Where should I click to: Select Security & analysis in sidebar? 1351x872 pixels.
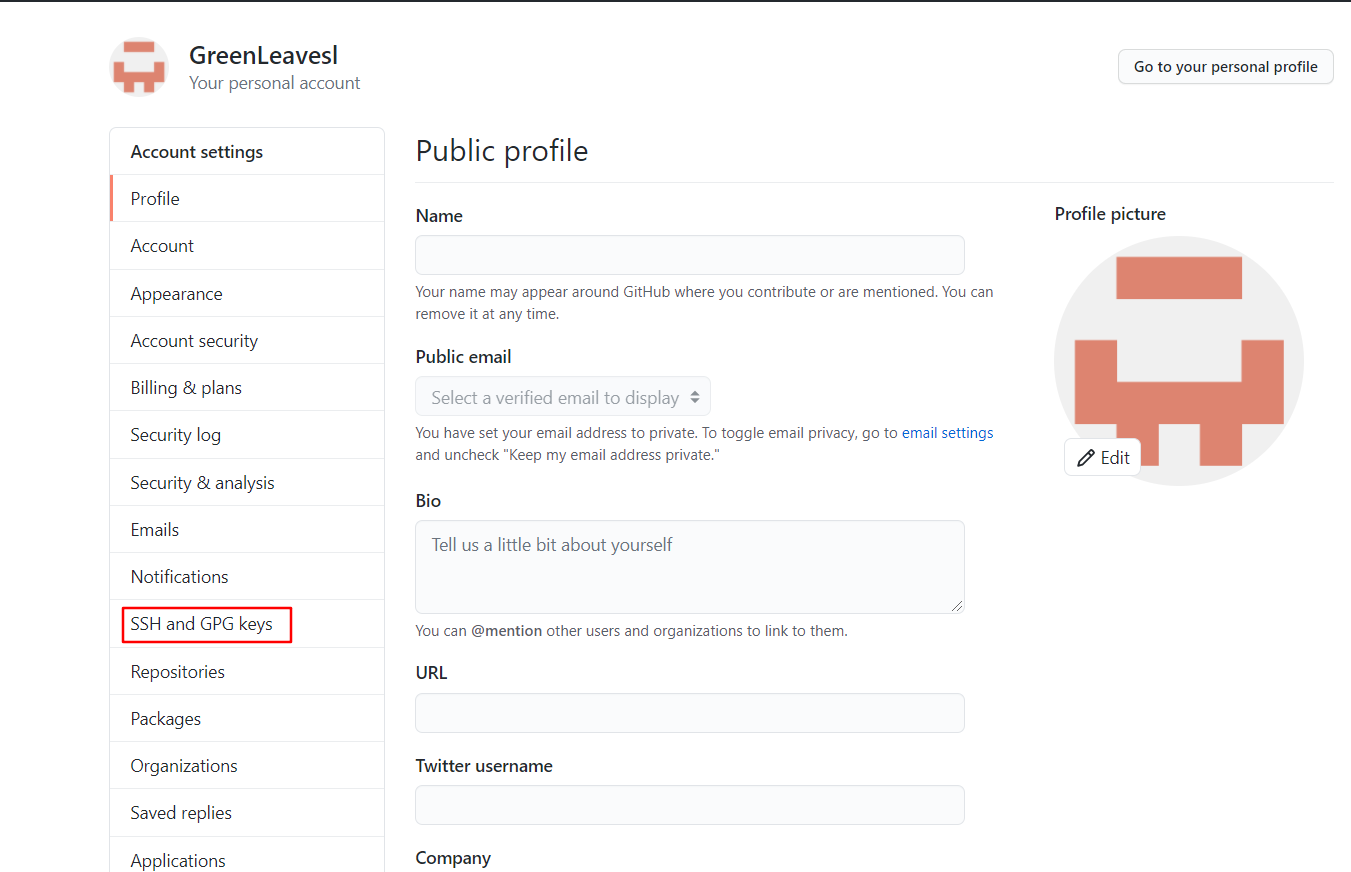tap(247, 482)
